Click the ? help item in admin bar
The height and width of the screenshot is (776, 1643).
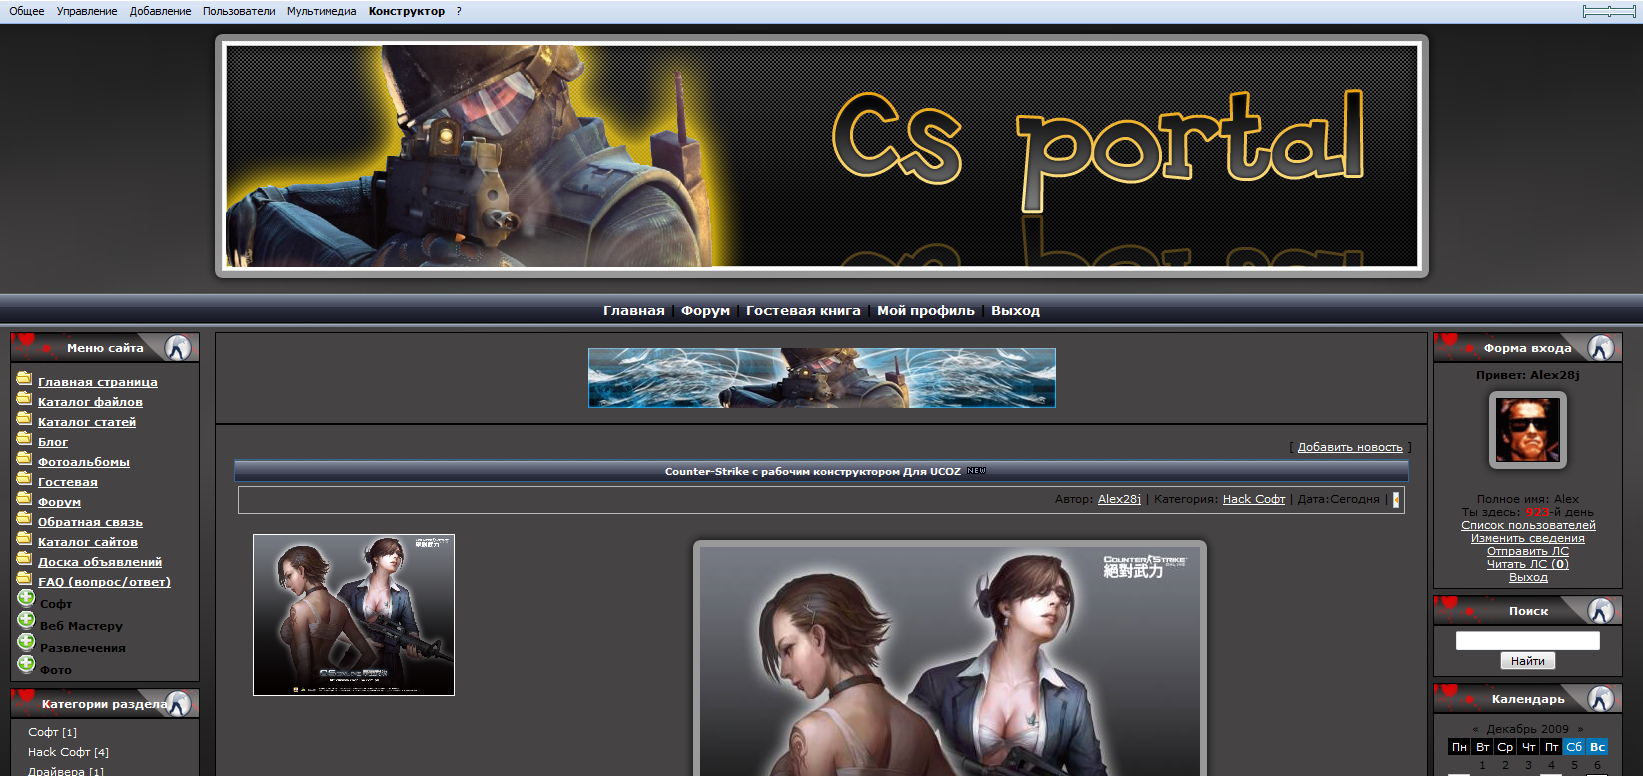[x=459, y=11]
